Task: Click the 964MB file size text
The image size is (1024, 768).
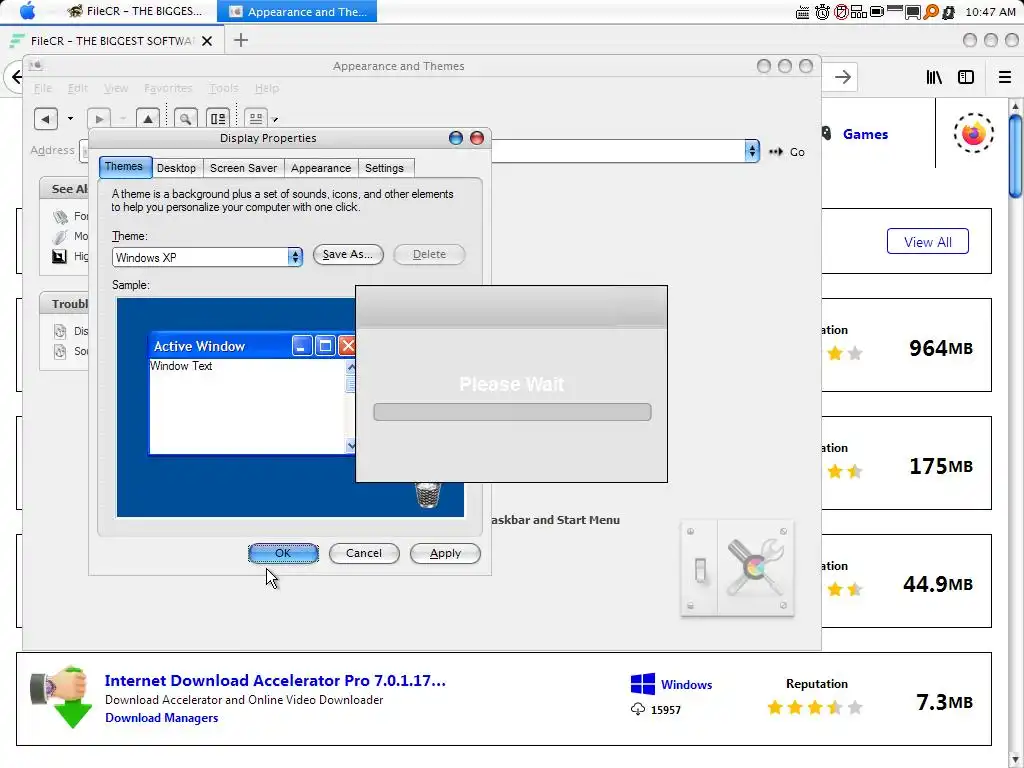Action: pyautogui.click(x=940, y=348)
